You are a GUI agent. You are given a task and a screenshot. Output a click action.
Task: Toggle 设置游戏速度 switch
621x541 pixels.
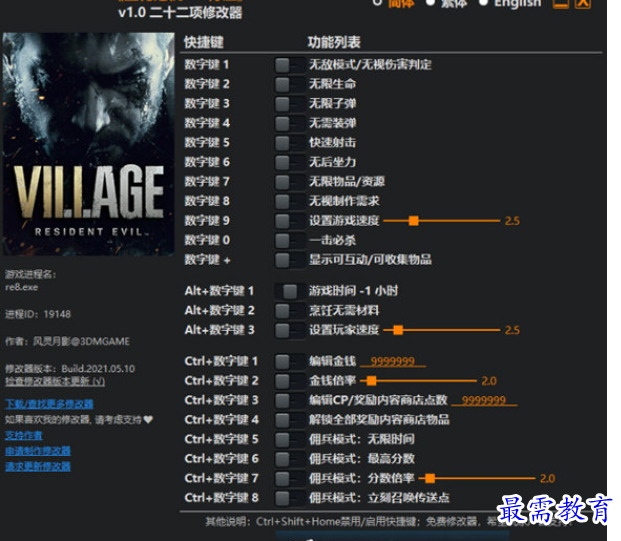coord(290,221)
